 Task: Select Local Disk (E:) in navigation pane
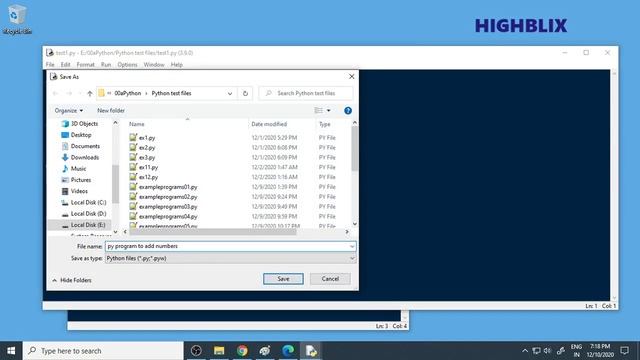(84, 225)
